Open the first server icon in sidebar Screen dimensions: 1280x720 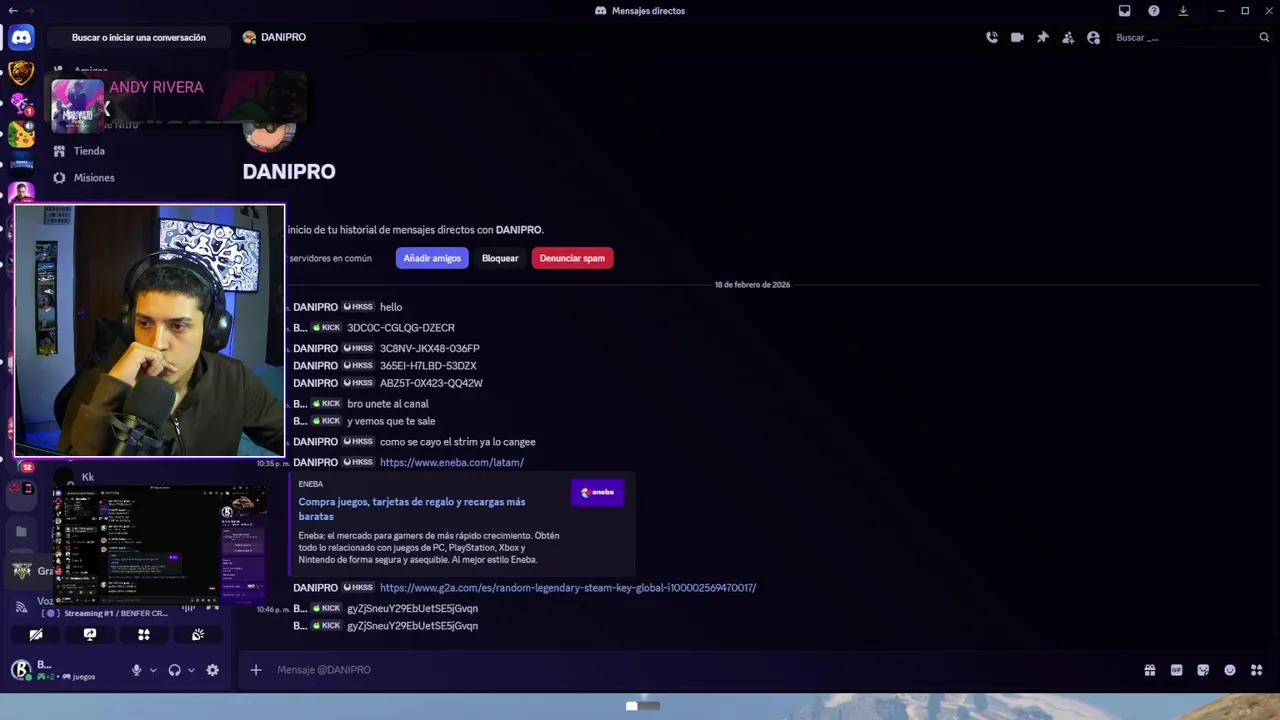pos(21,73)
